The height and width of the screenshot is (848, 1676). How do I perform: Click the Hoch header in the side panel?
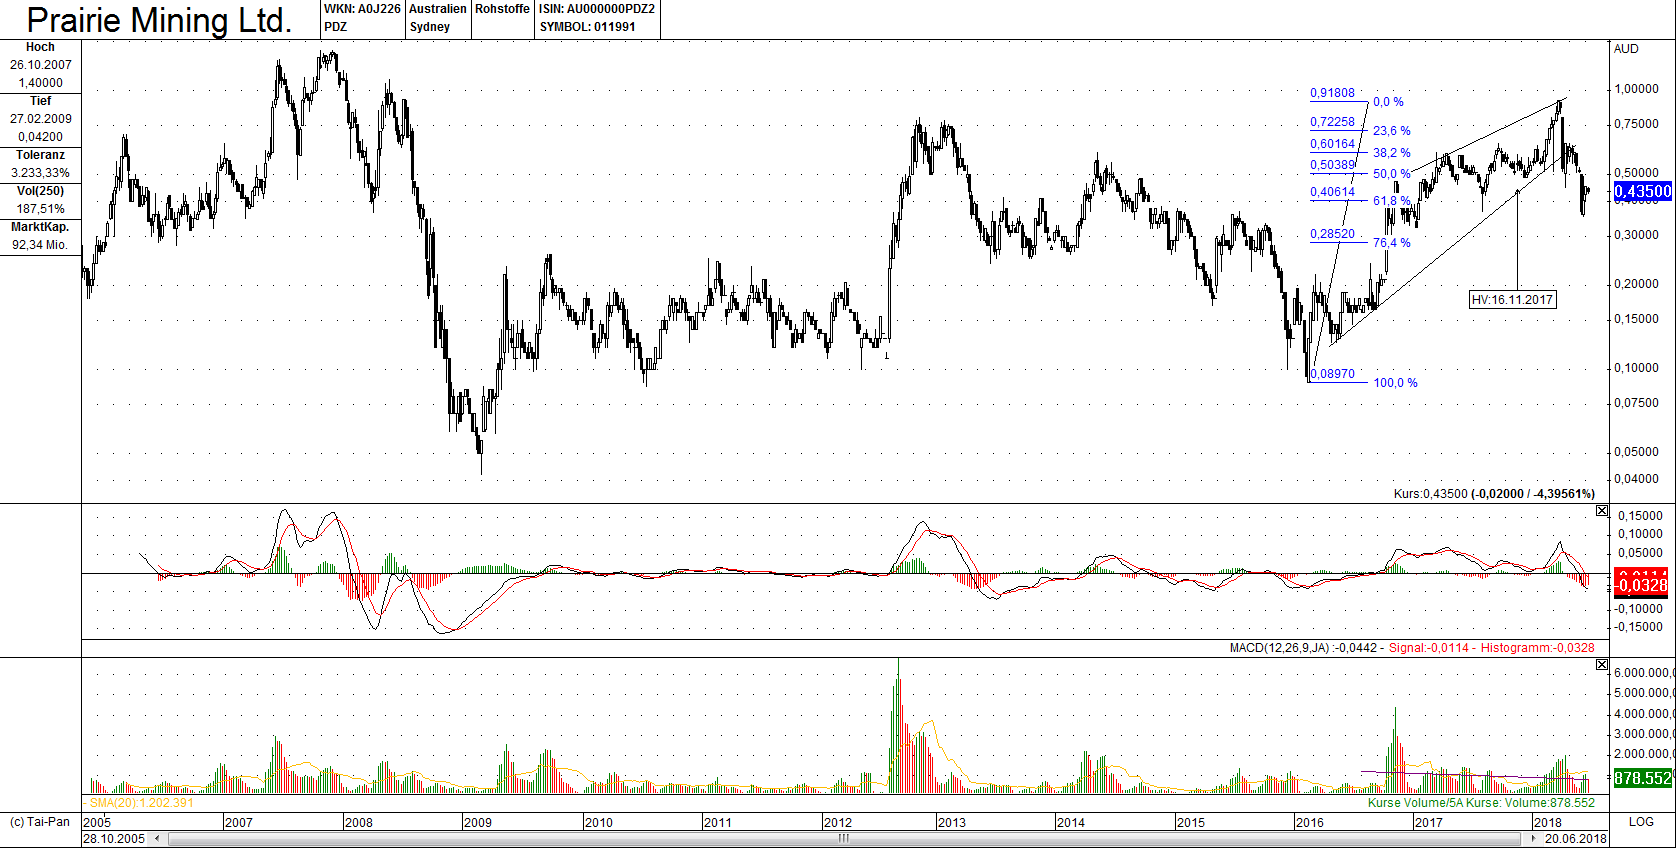click(40, 47)
